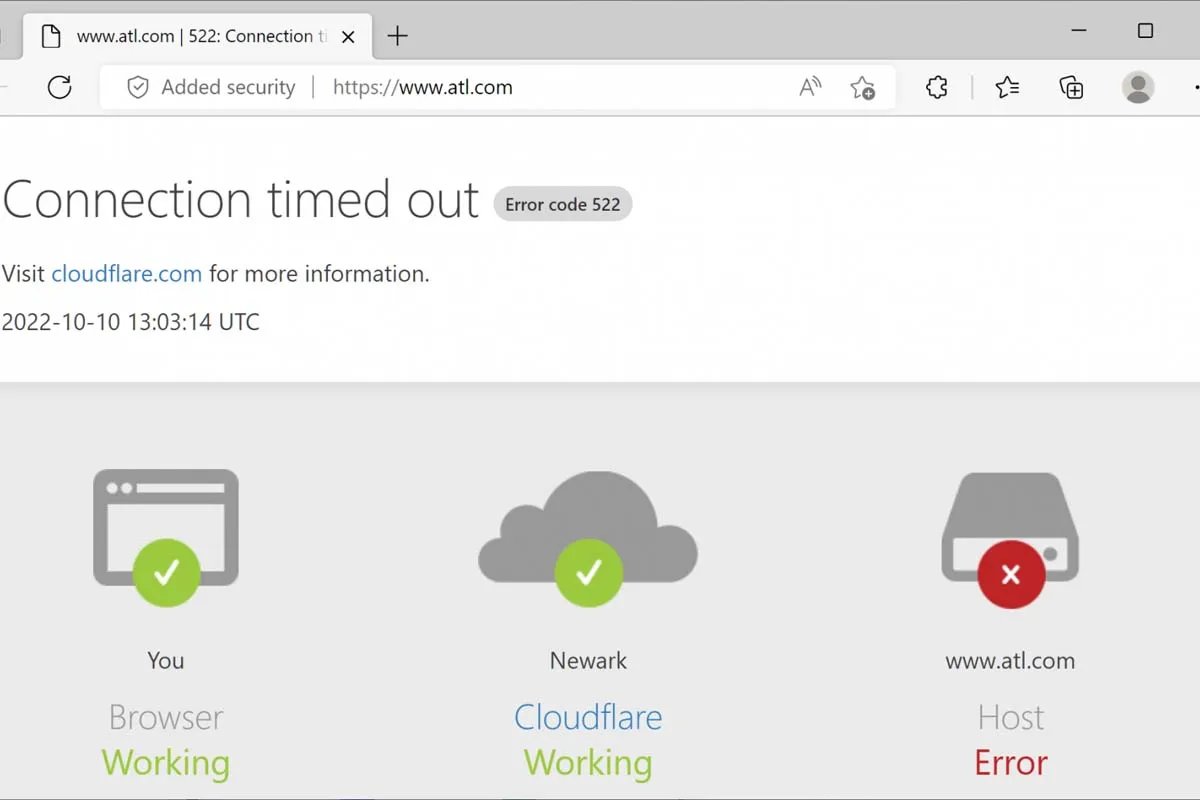The height and width of the screenshot is (800, 1200).
Task: Reload the page with the refresh icon
Action: pos(60,87)
